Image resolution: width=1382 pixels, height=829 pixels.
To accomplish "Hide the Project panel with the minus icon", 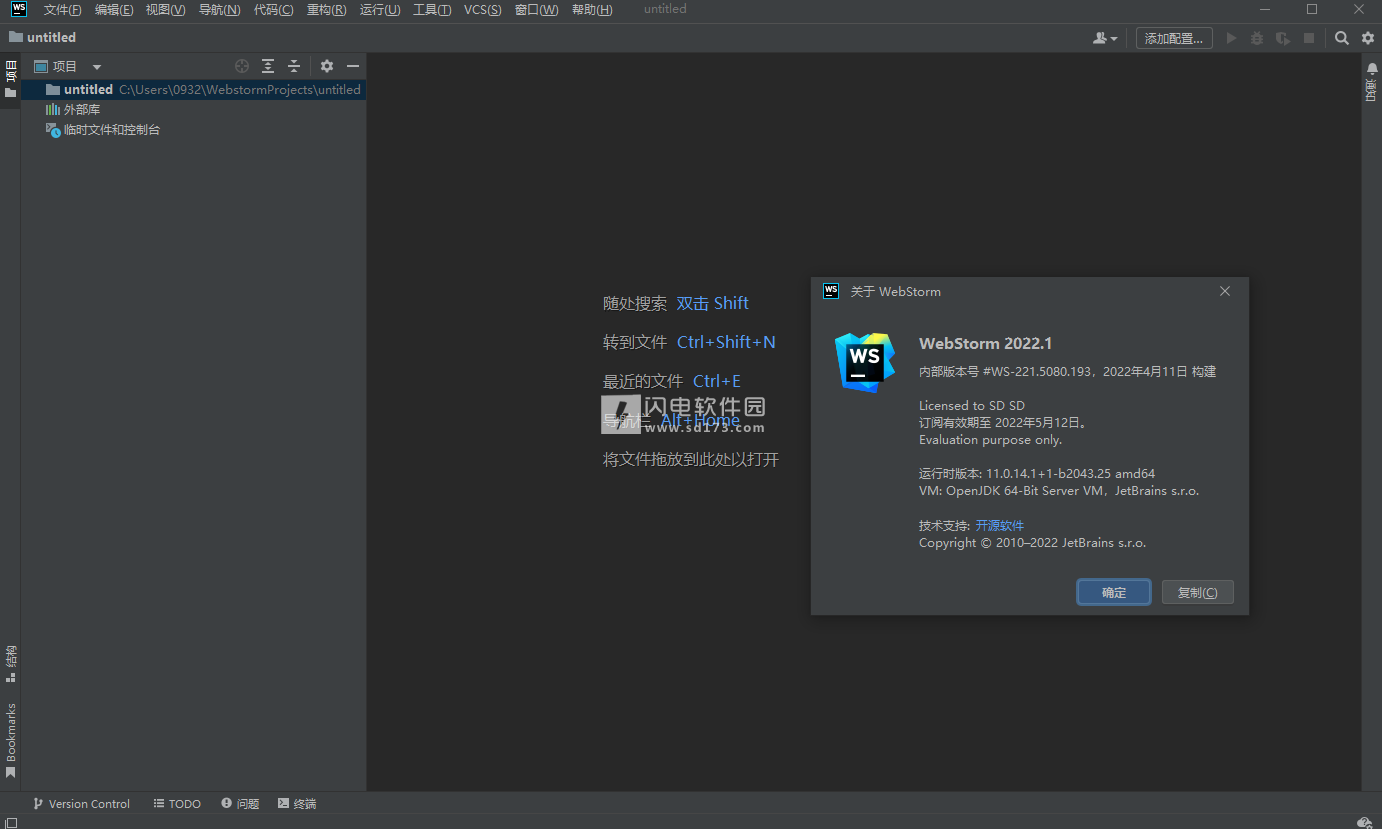I will tap(353, 66).
